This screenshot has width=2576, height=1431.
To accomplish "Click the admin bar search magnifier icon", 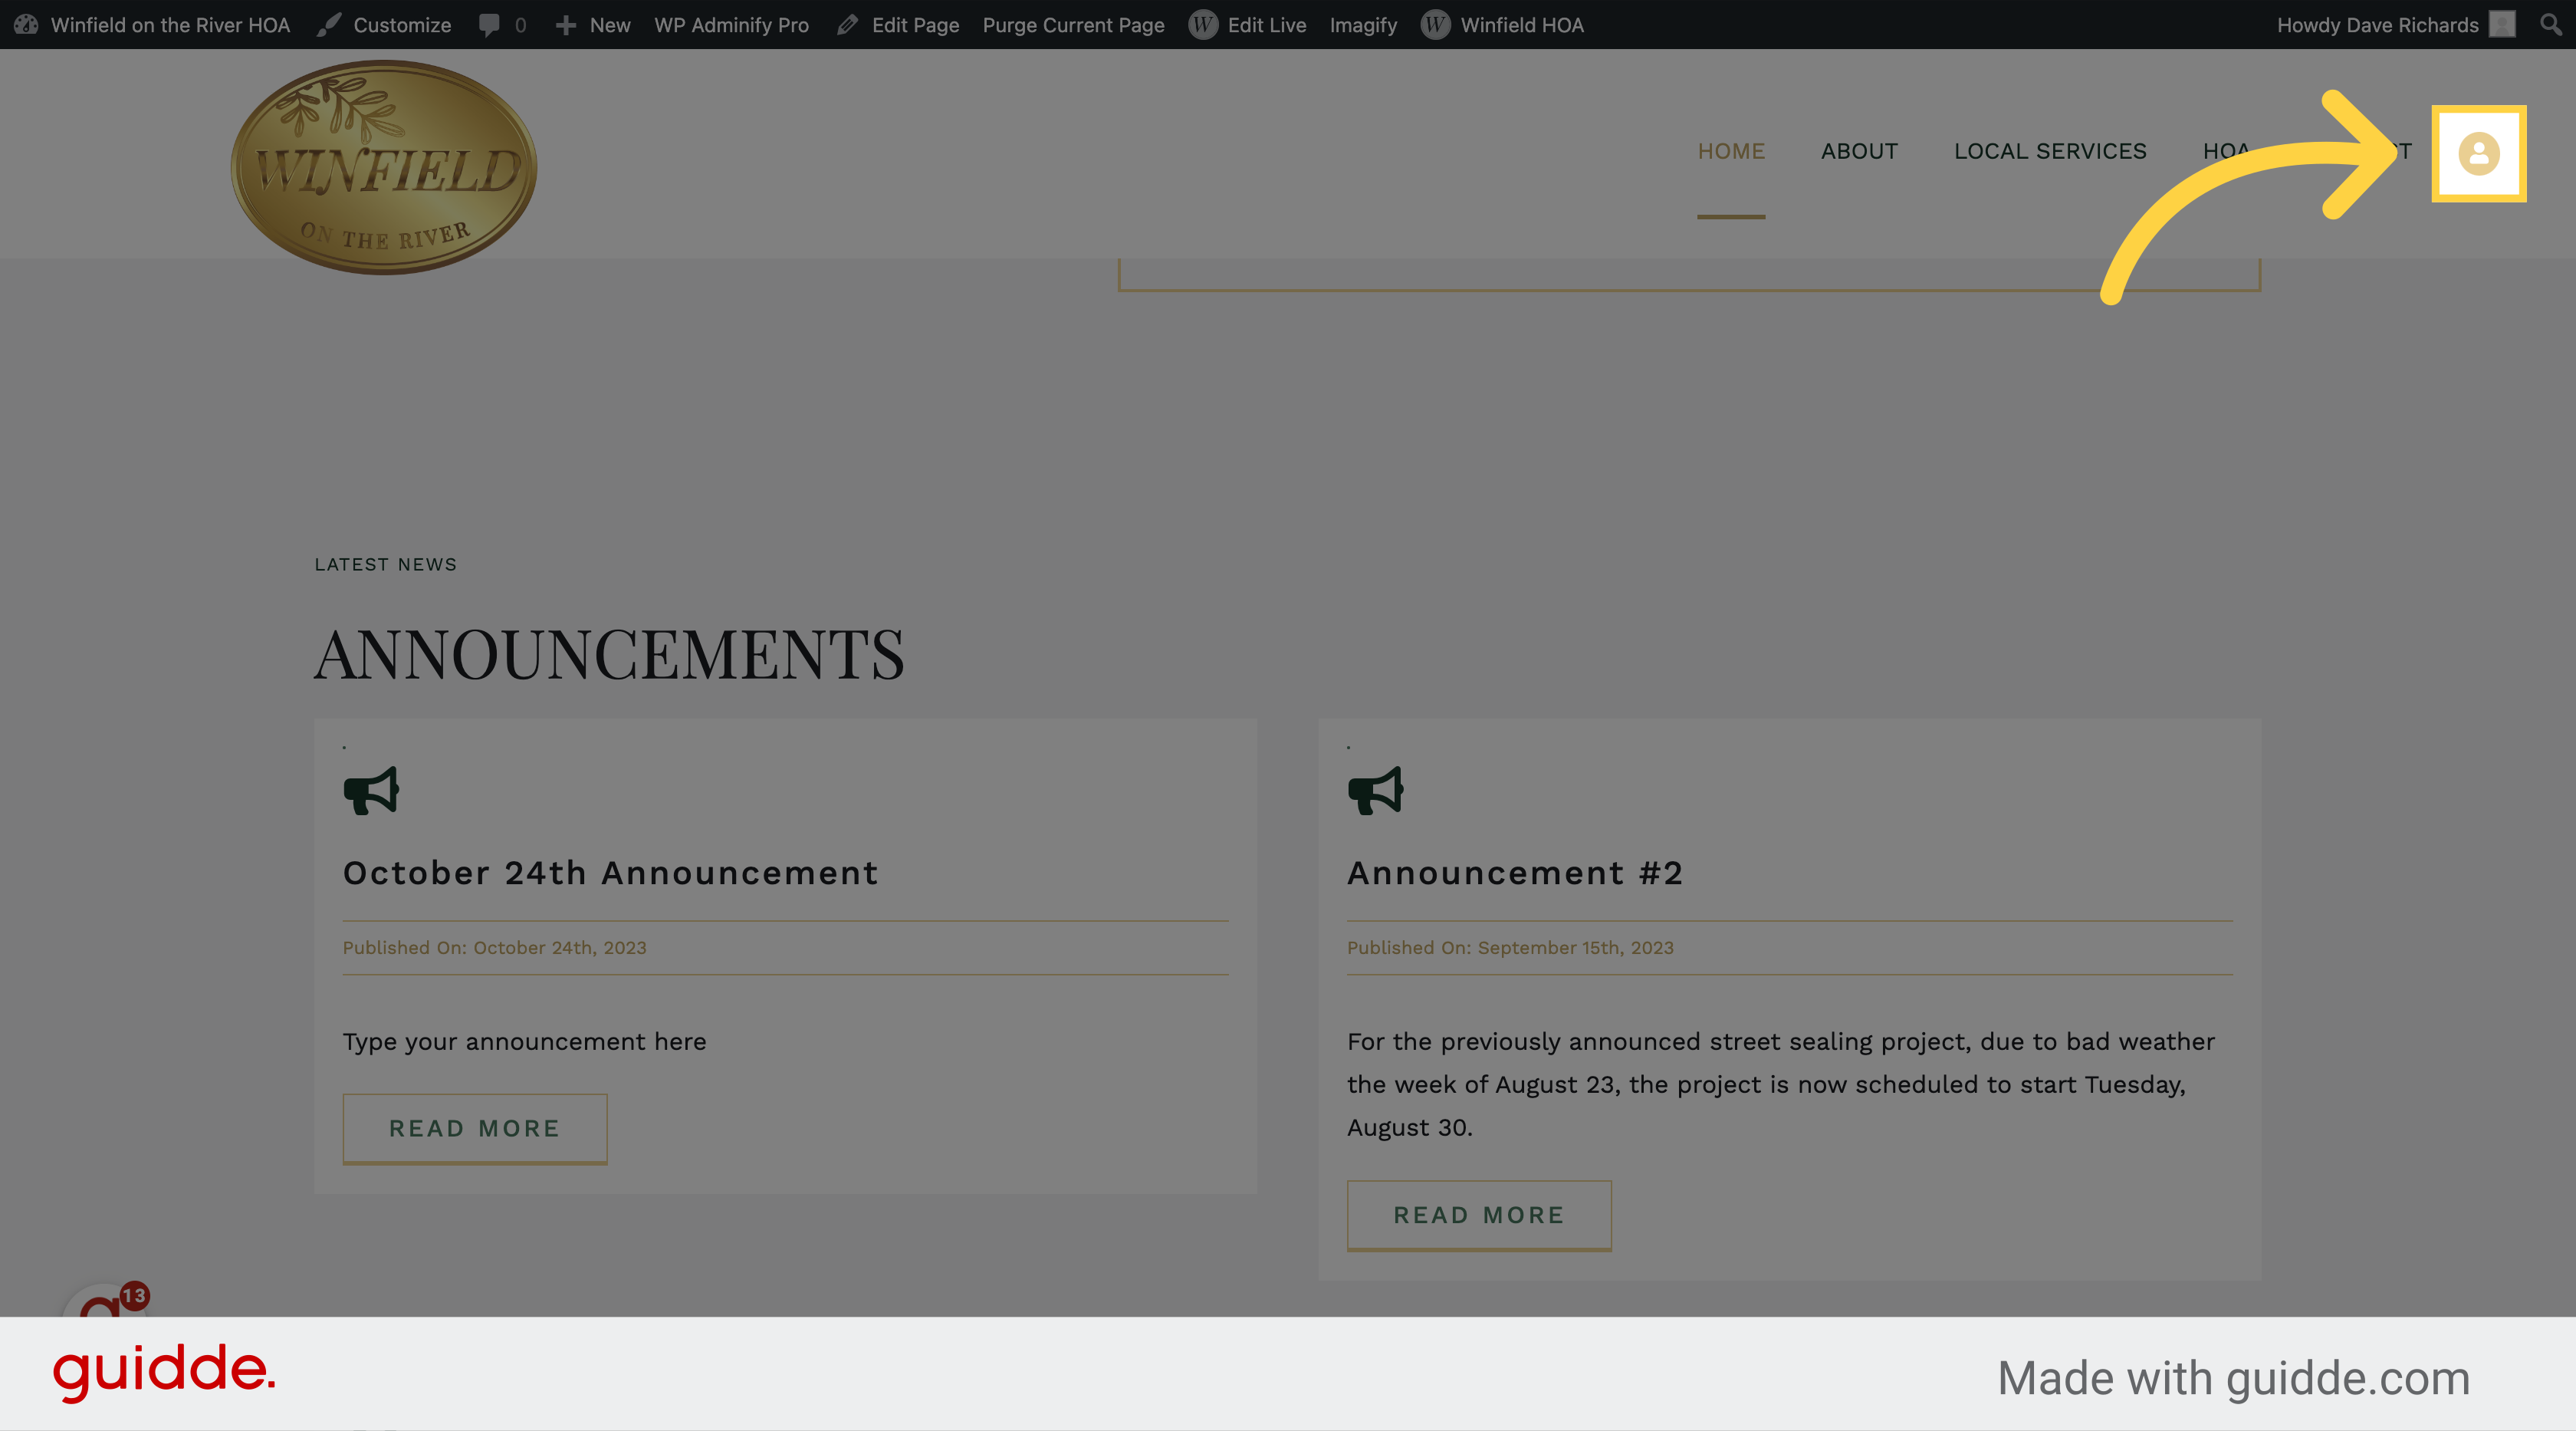I will 2551,24.
